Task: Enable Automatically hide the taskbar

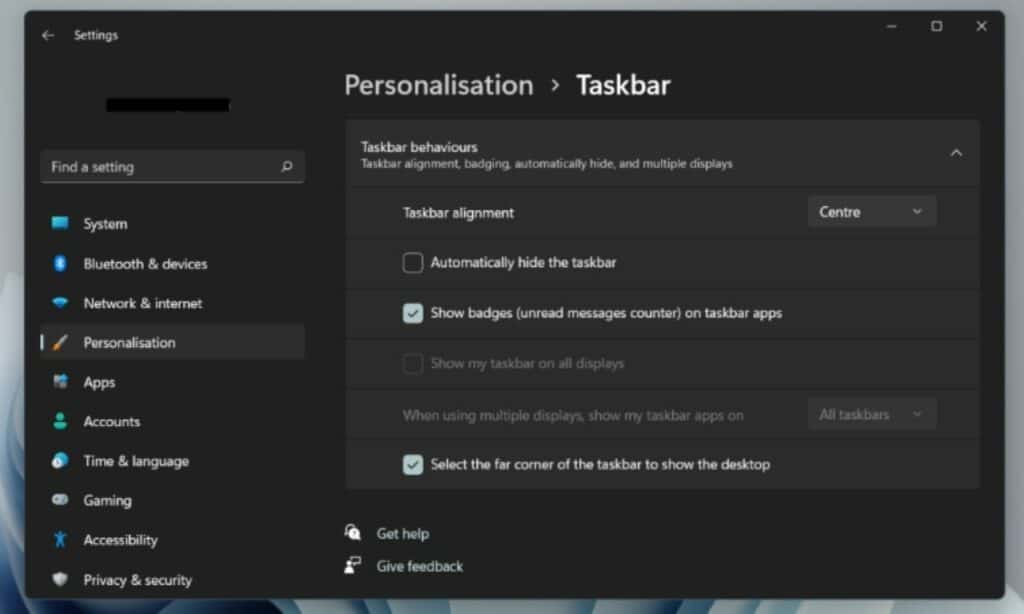Action: coord(413,263)
